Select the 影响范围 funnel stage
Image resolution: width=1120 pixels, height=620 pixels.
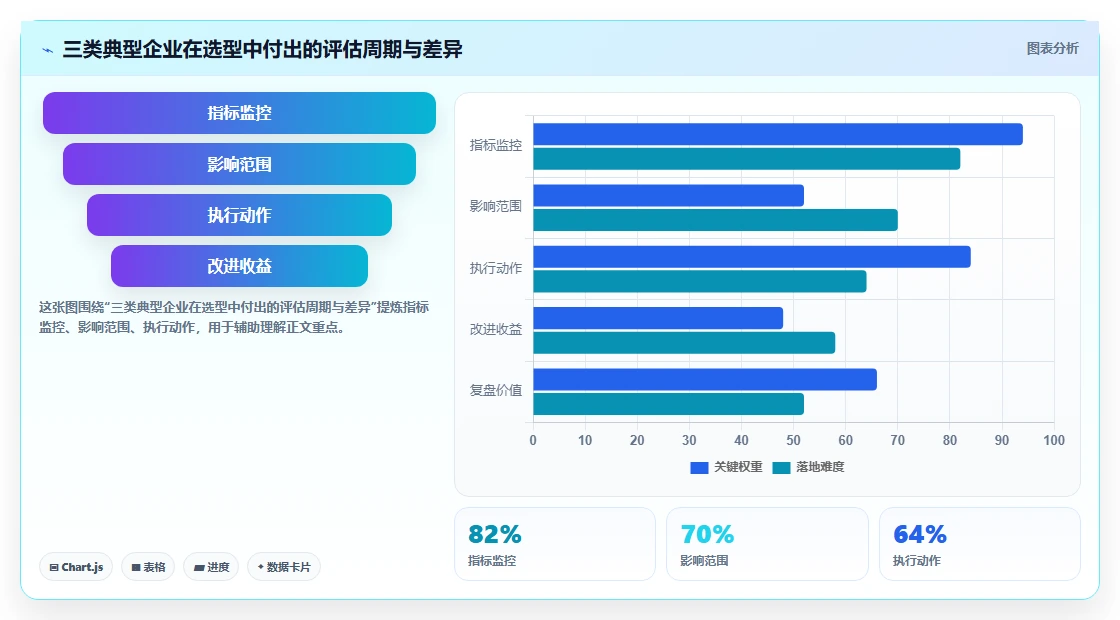[239, 164]
